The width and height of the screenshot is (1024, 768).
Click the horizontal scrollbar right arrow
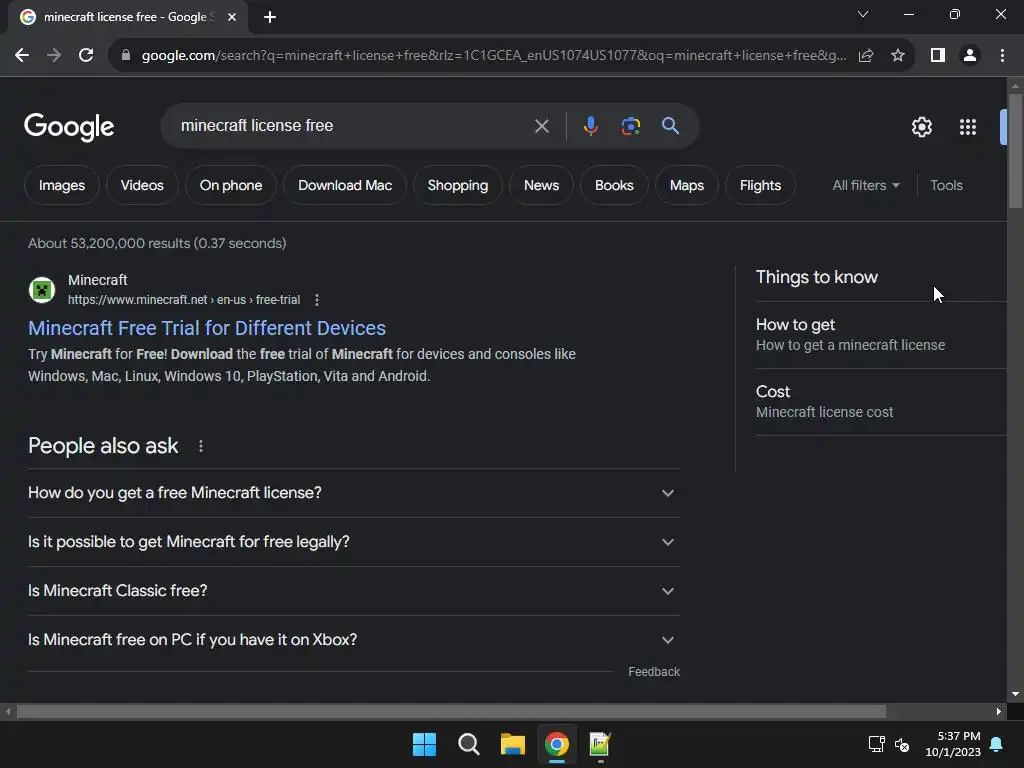999,711
